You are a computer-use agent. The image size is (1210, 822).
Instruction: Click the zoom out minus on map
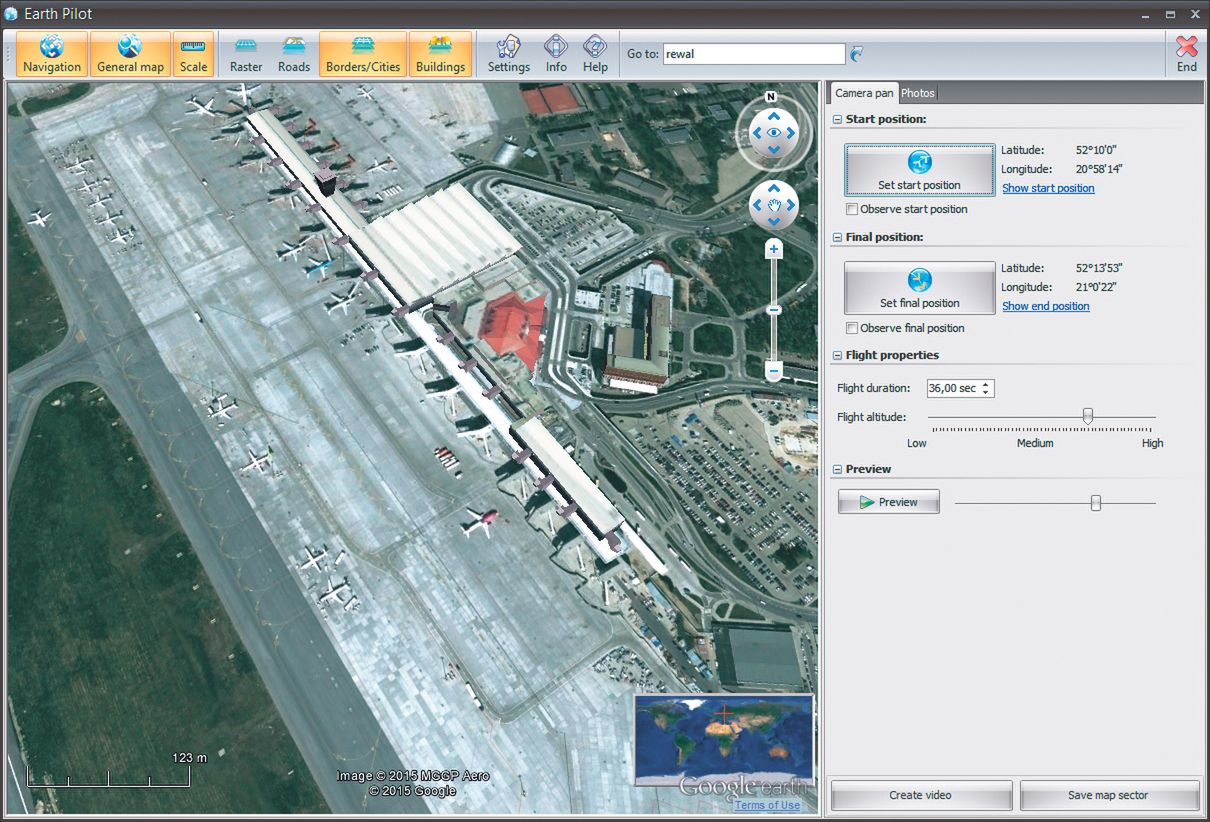[773, 371]
